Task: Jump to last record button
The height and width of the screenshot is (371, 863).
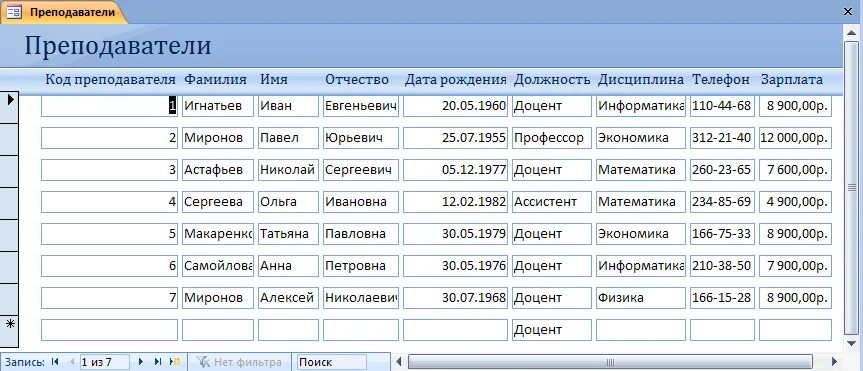Action: coord(158,362)
